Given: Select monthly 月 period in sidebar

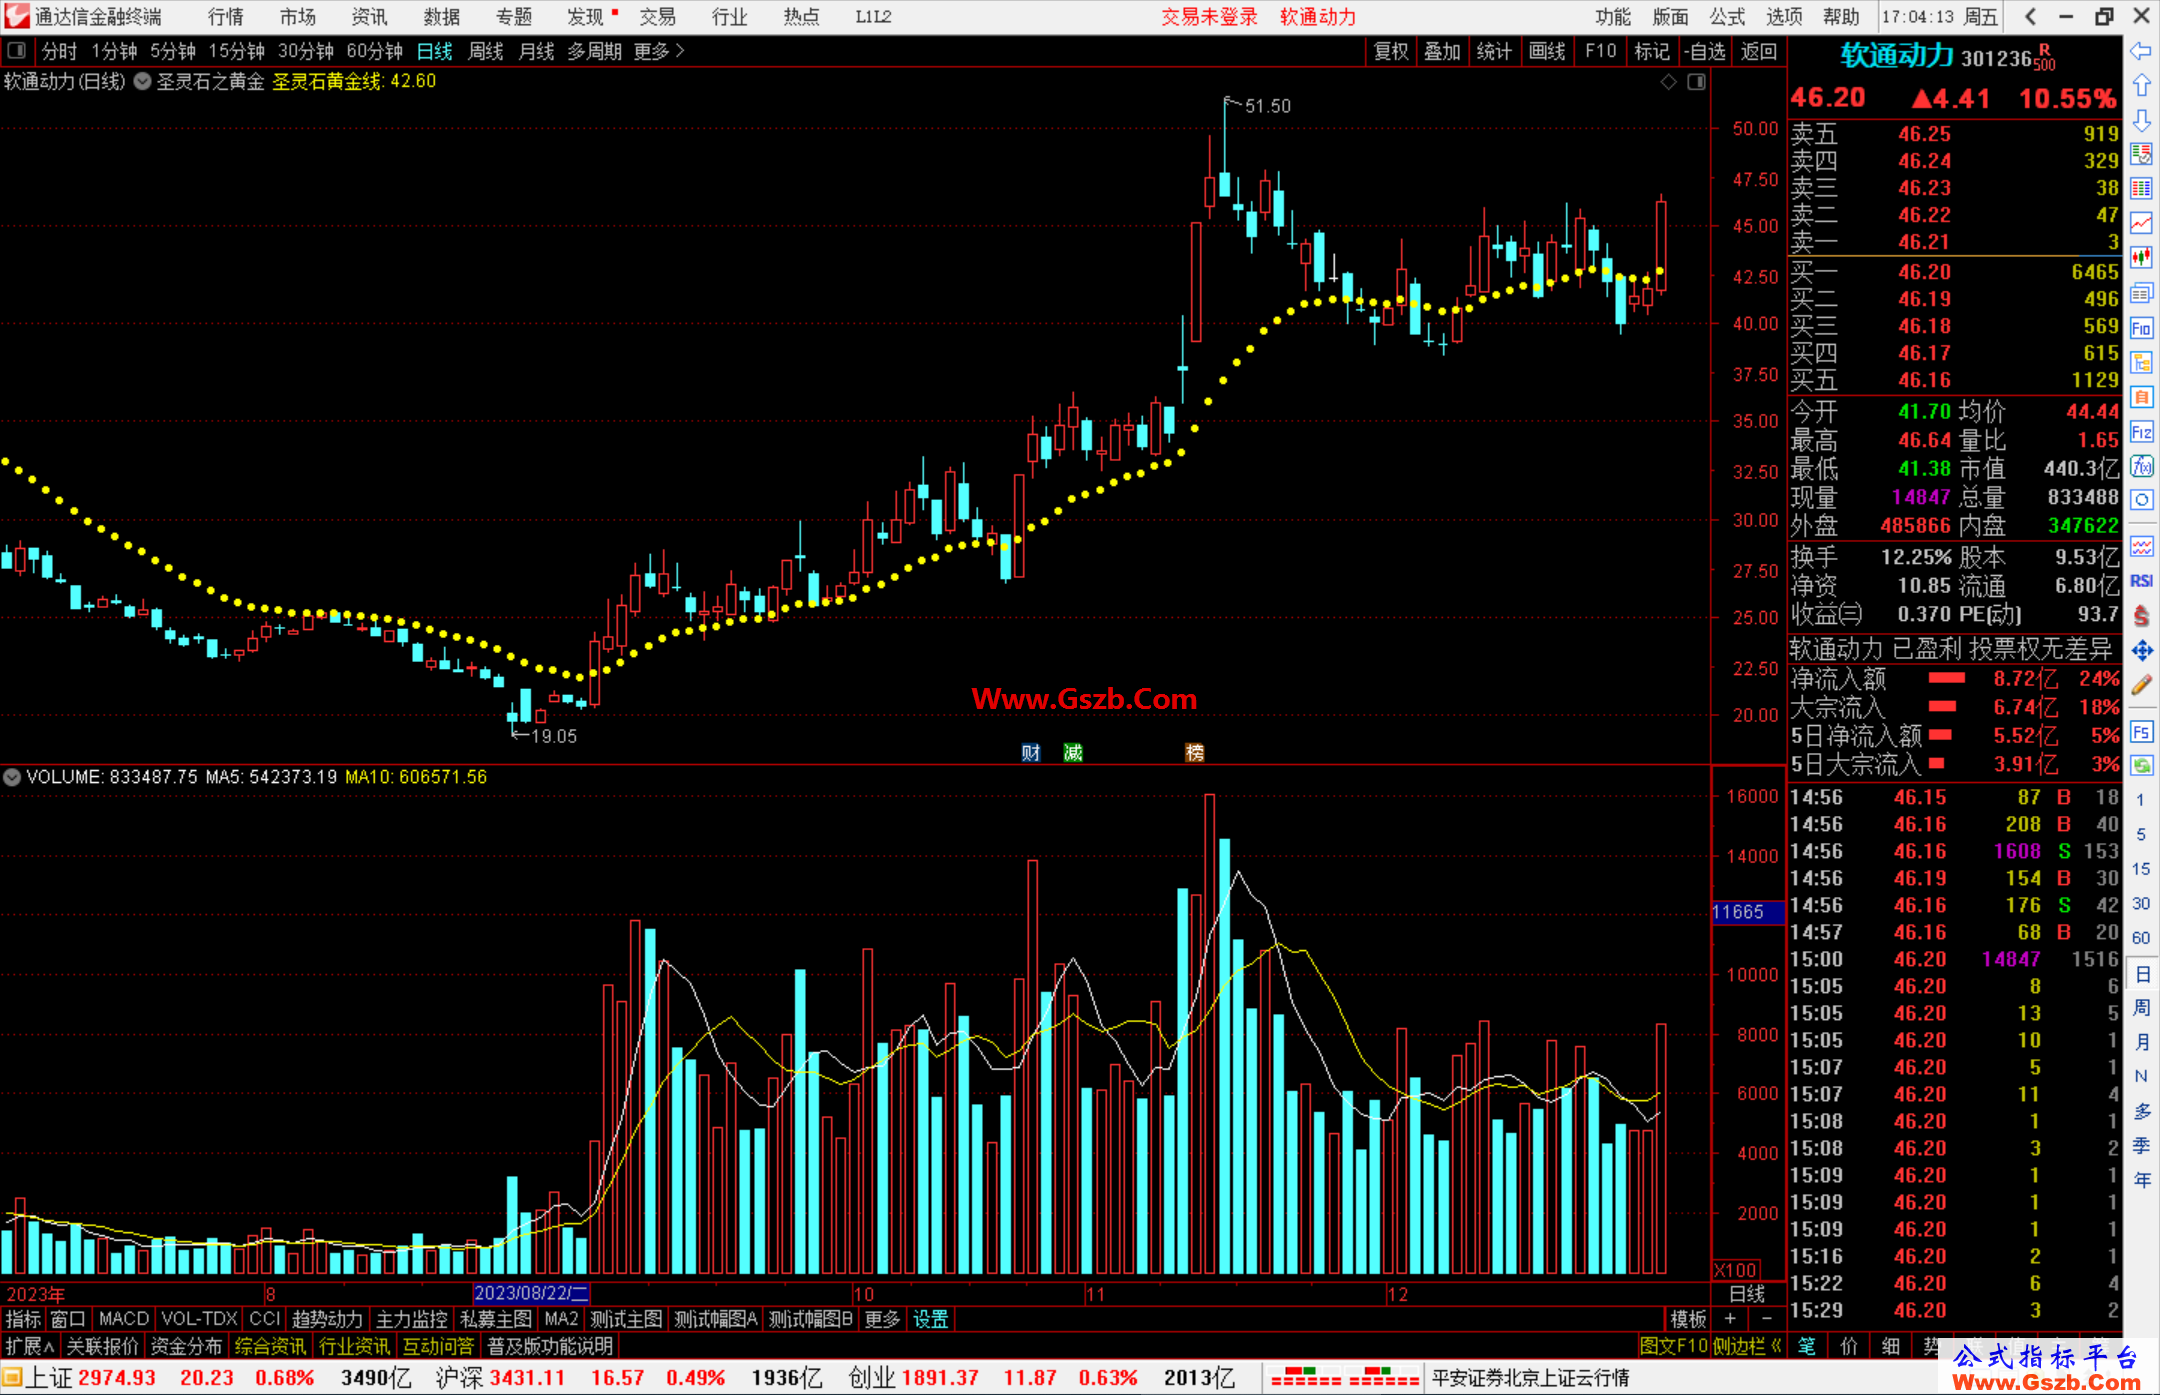Looking at the screenshot, I should [x=2141, y=1042].
